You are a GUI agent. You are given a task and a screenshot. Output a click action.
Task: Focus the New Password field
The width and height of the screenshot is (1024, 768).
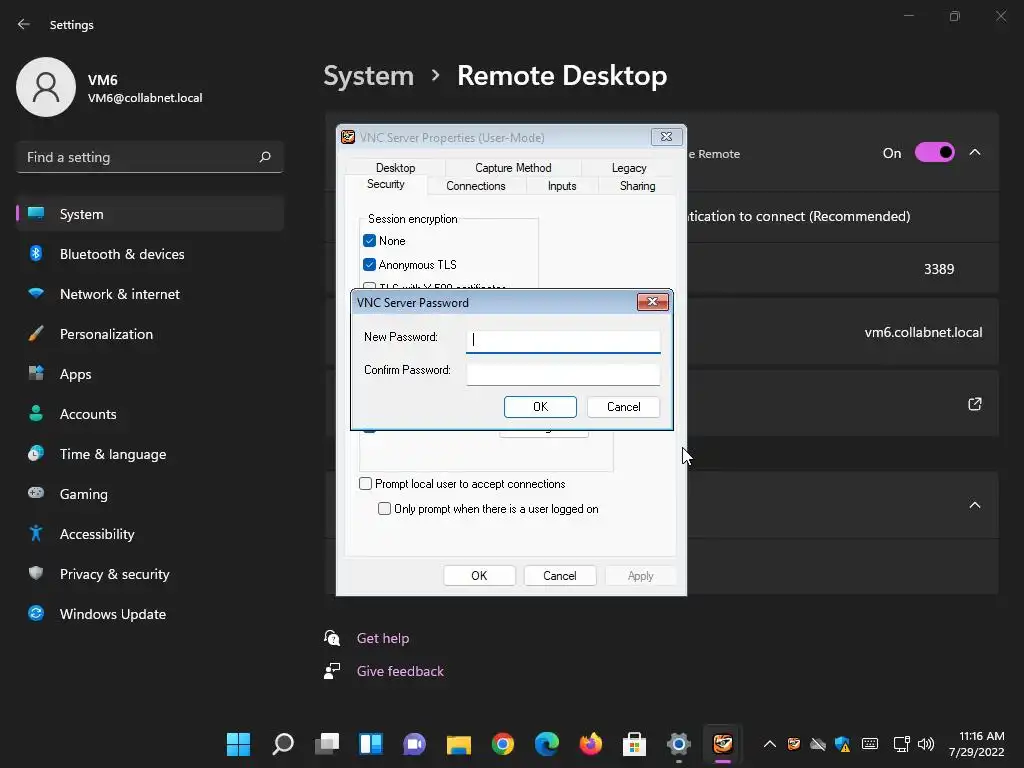pyautogui.click(x=563, y=340)
